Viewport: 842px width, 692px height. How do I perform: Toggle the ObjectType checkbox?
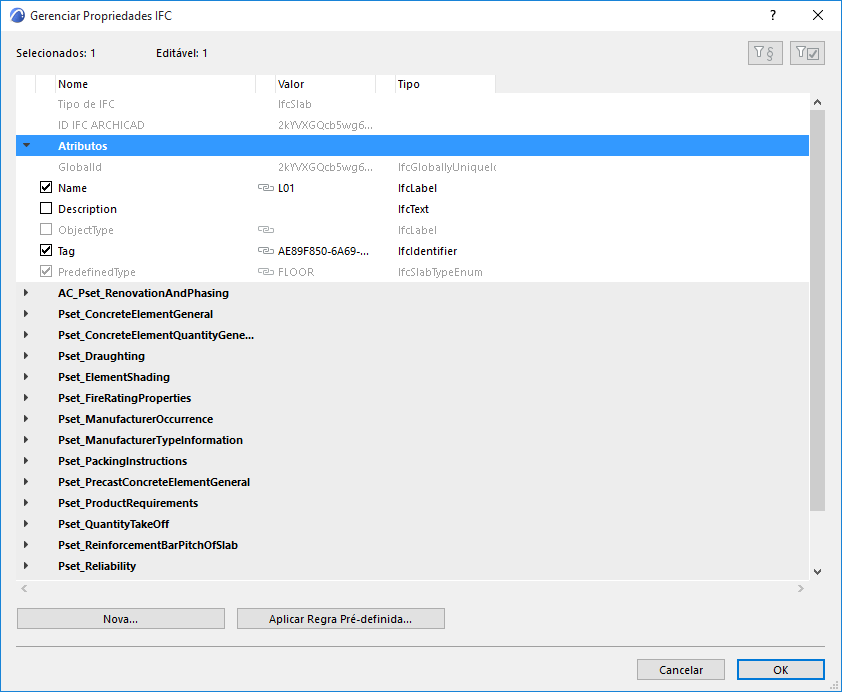pyautogui.click(x=46, y=229)
